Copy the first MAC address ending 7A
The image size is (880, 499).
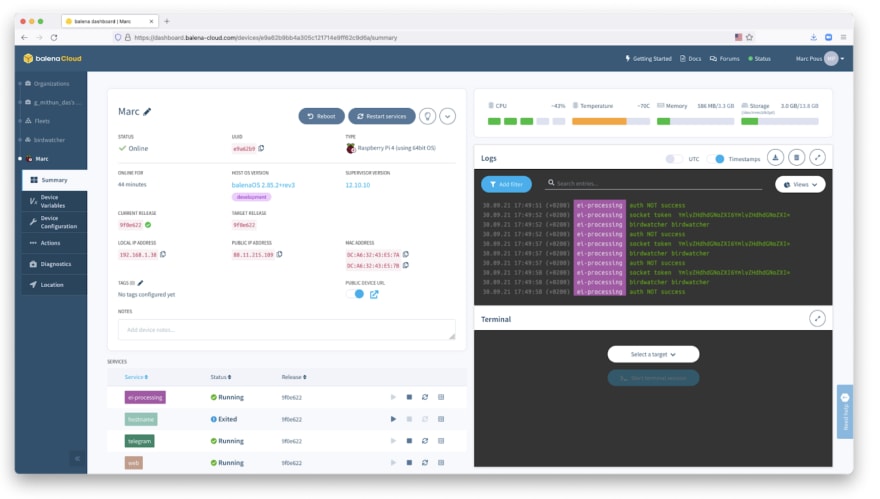click(x=406, y=254)
